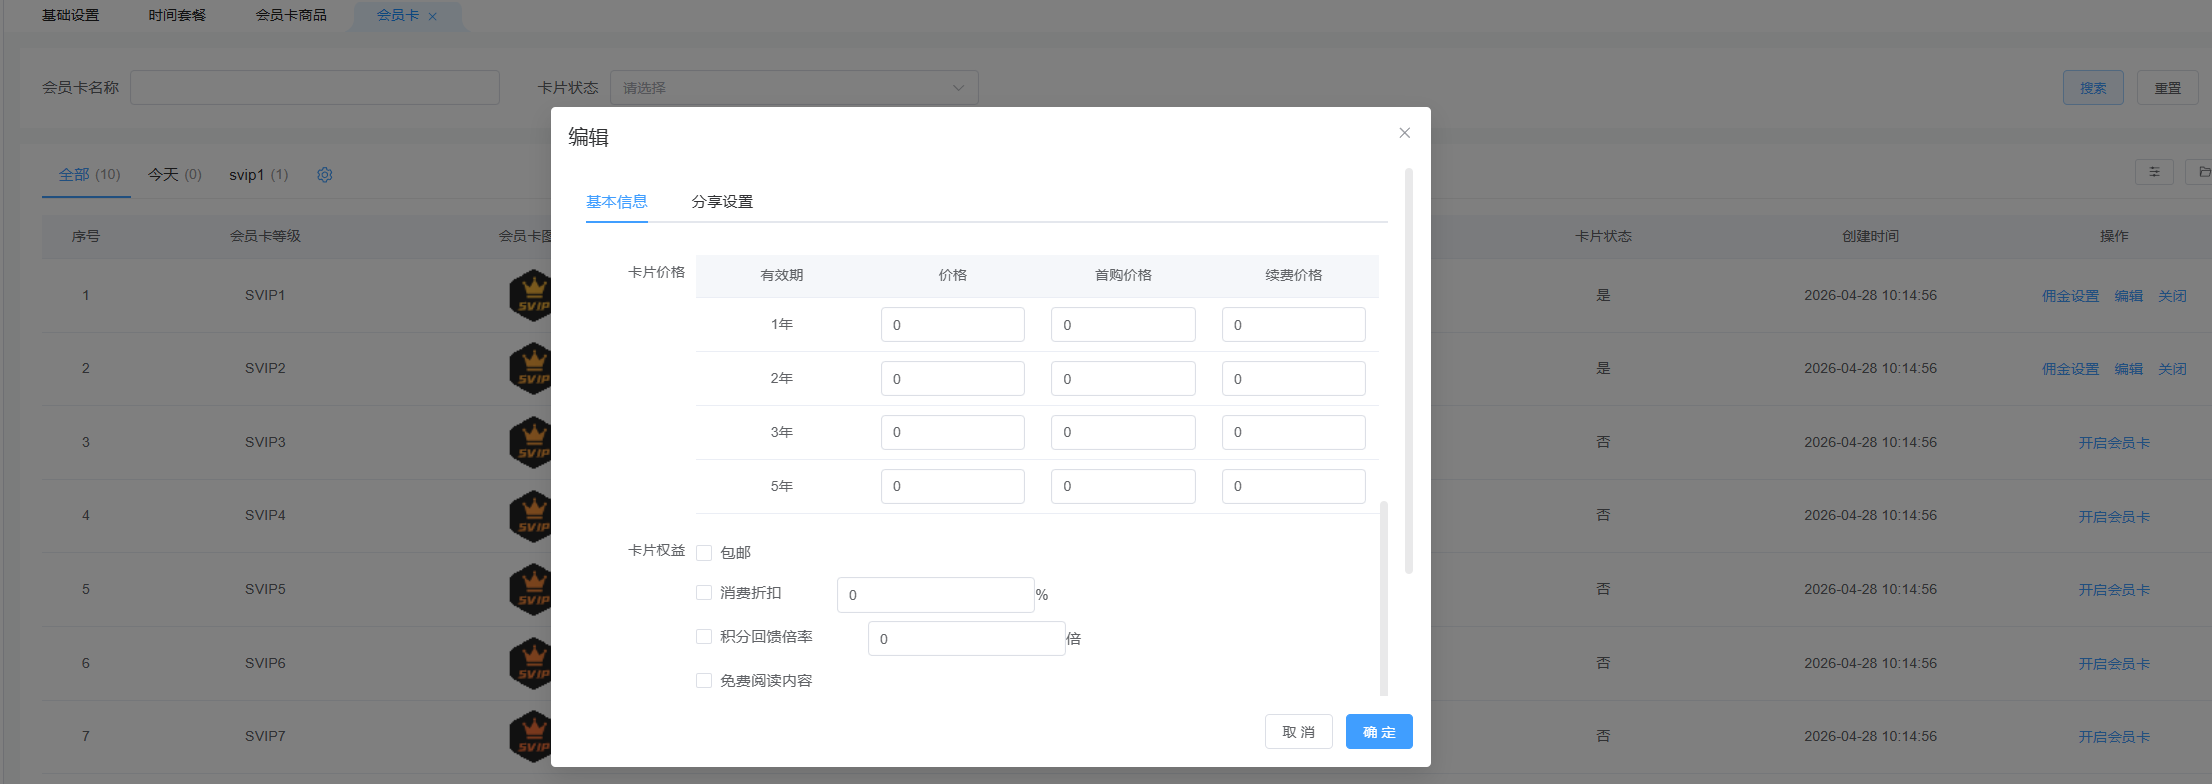This screenshot has height=784, width=2212.
Task: Select the 全部 (10) filter tab
Action: 89,175
